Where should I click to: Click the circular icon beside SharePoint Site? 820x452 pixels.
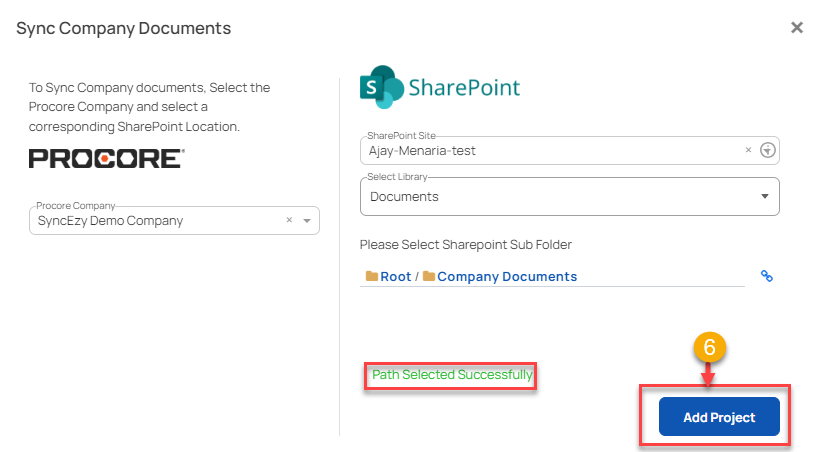tap(767, 150)
